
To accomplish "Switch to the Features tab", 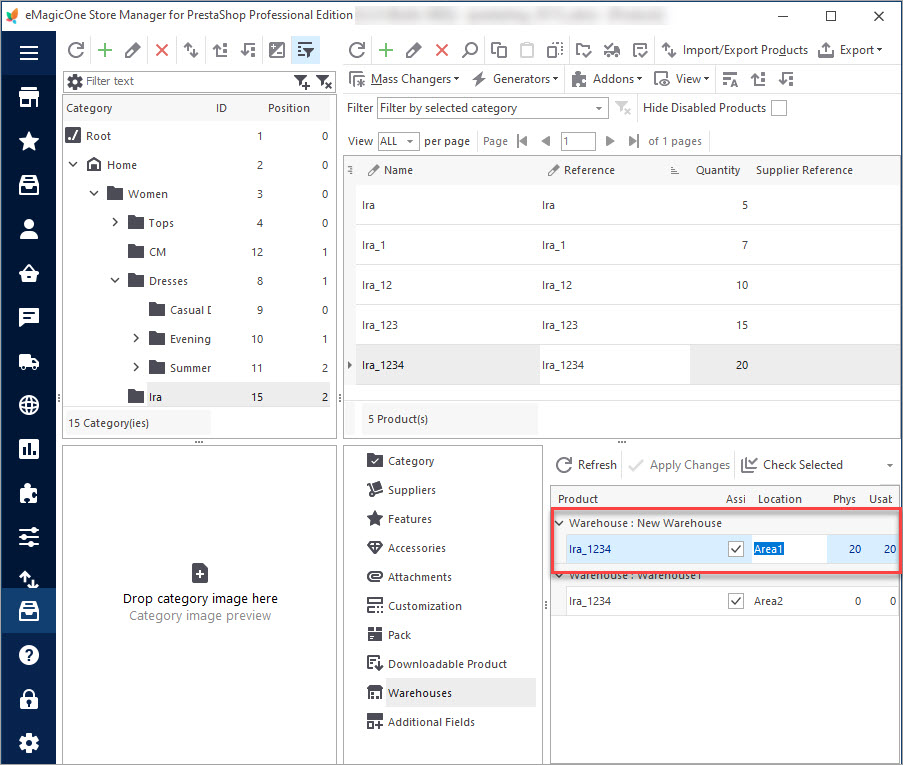I will pos(409,519).
